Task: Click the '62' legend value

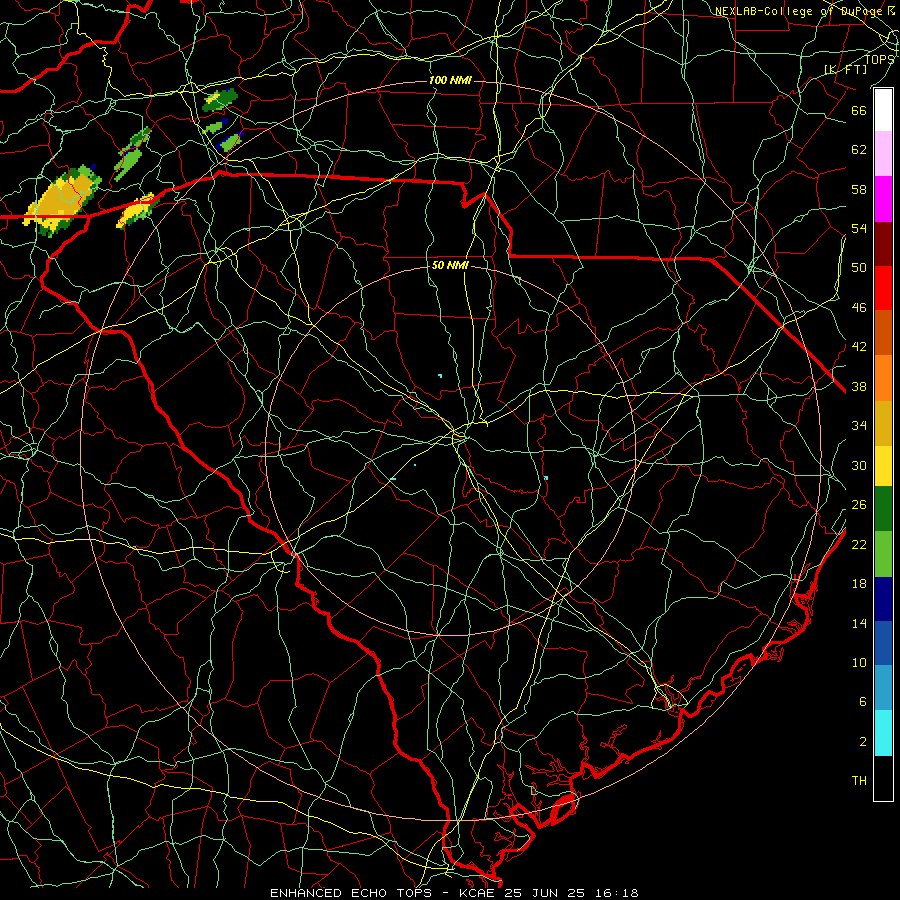Action: [x=859, y=150]
